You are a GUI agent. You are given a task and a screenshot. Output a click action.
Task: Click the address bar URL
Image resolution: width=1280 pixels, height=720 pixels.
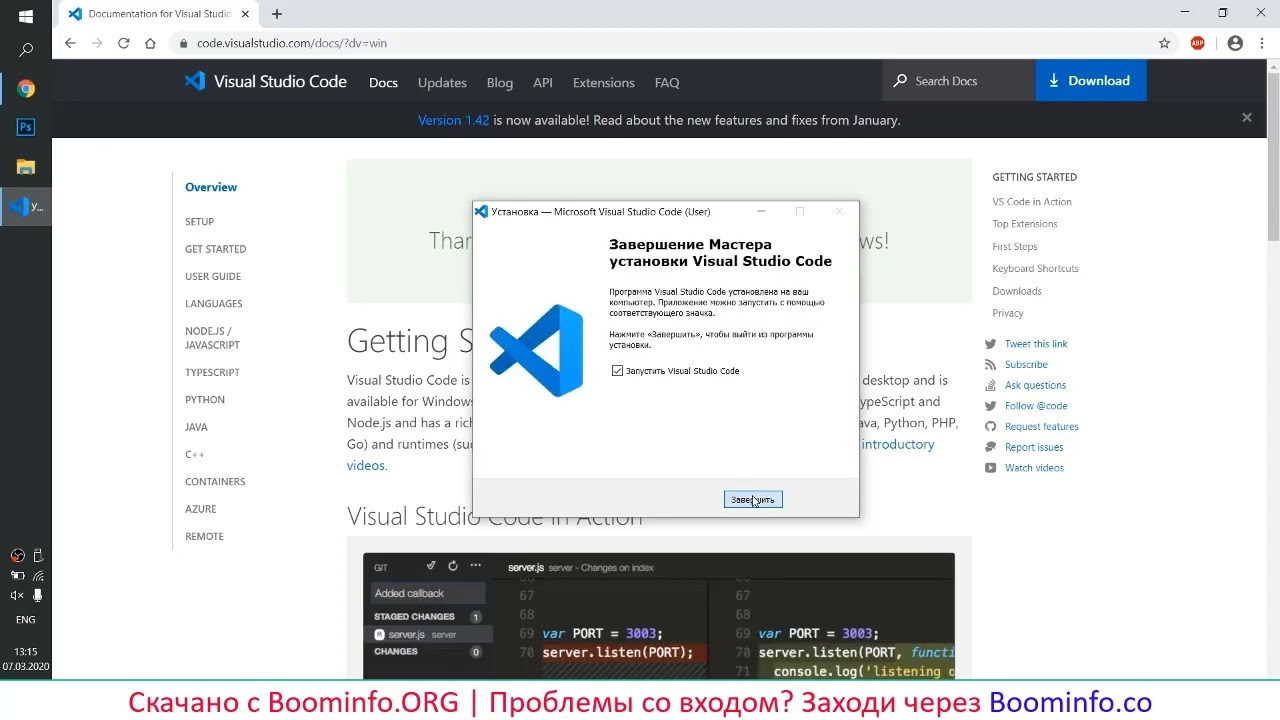coord(292,43)
